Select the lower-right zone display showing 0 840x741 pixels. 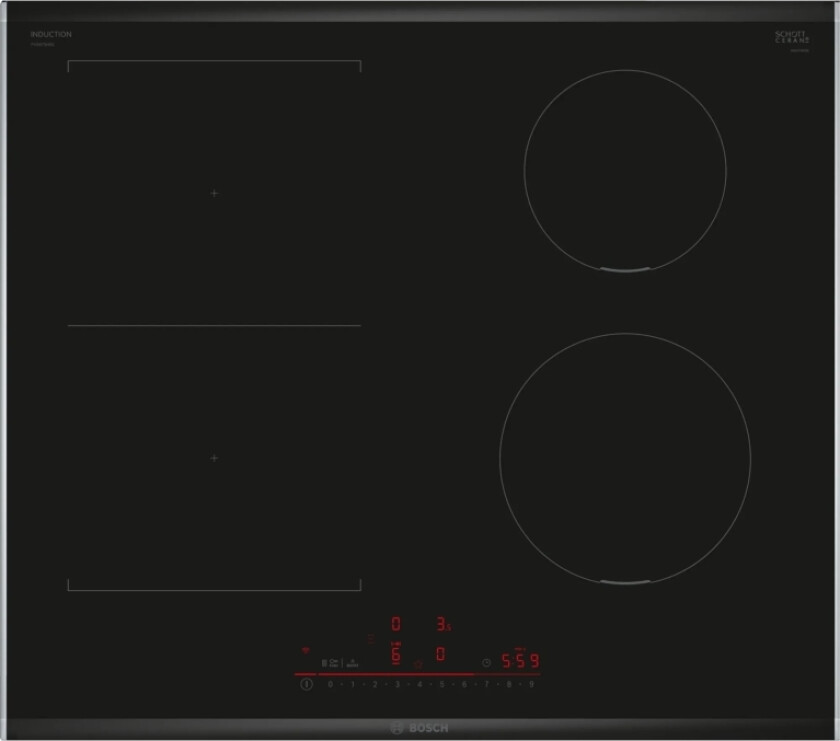(x=440, y=655)
